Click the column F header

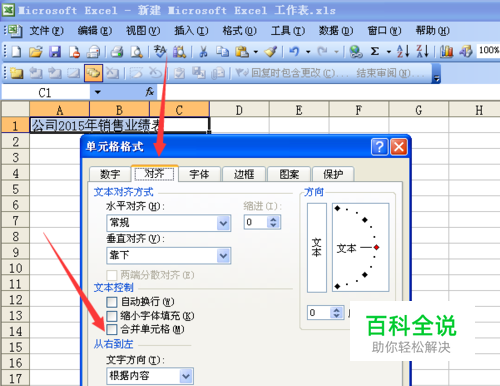pos(359,110)
